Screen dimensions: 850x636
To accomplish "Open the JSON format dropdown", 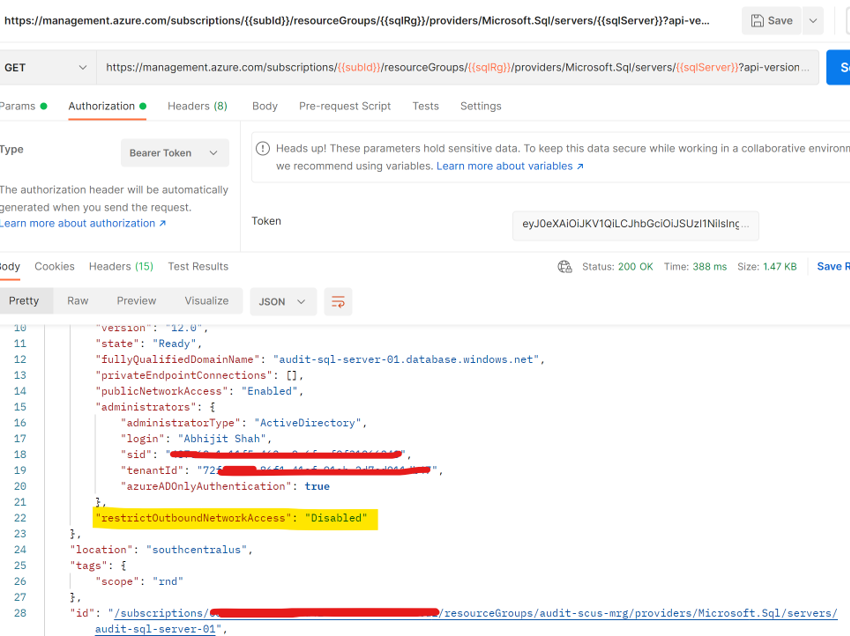I will tap(282, 301).
